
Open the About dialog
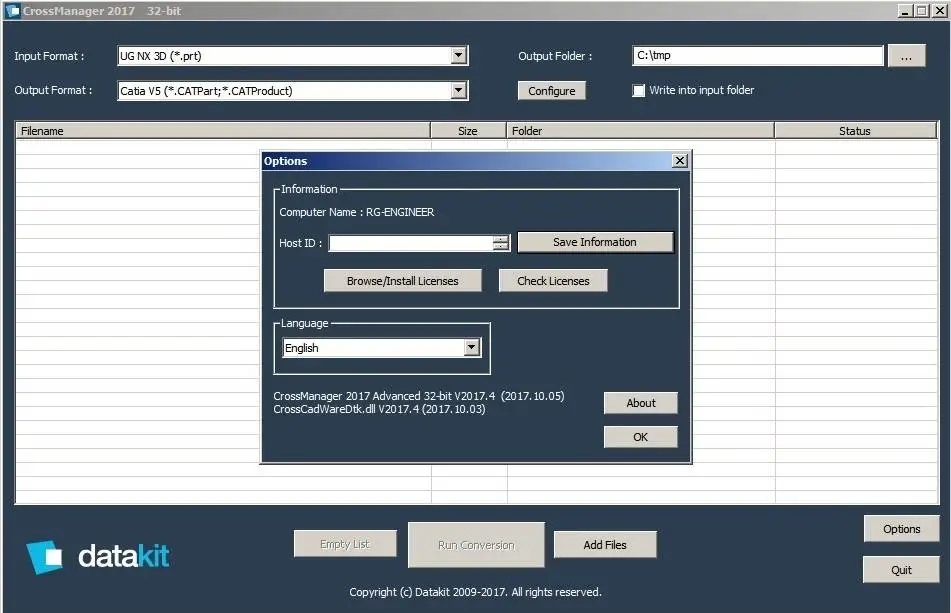(x=640, y=403)
